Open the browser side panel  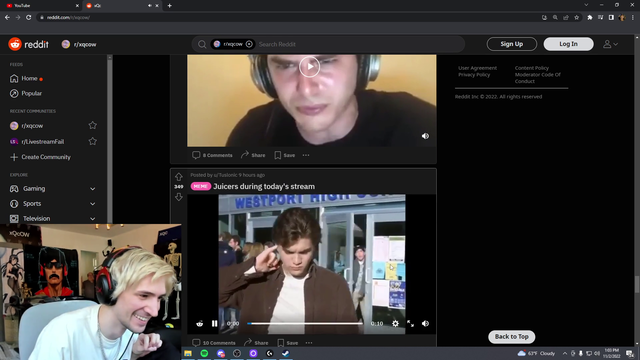(611, 18)
